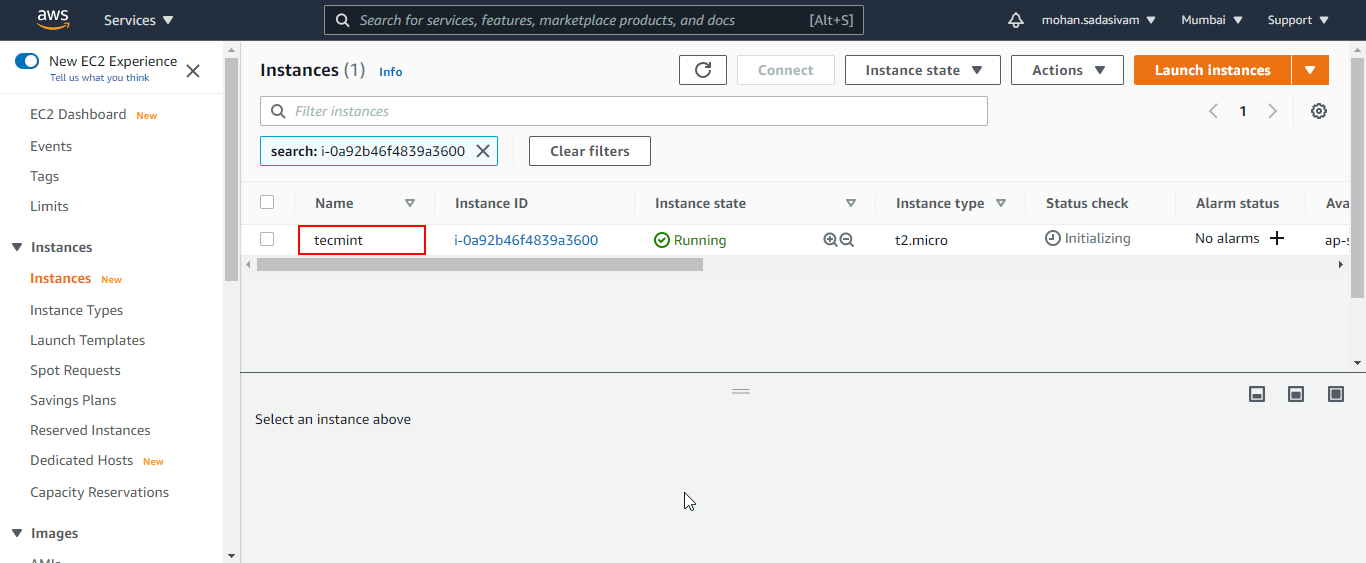Open table preferences gear icon
Viewport: 1366px width, 563px height.
pyautogui.click(x=1319, y=111)
